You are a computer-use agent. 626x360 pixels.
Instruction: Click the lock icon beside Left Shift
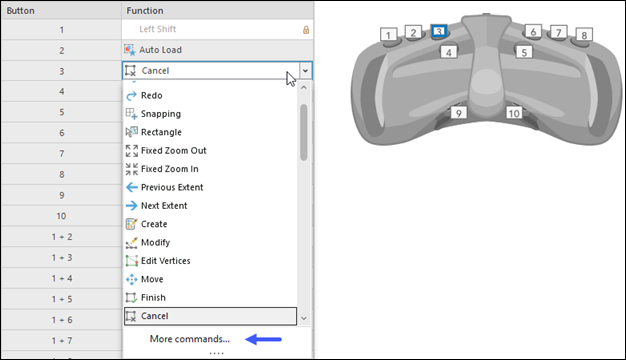(x=306, y=30)
